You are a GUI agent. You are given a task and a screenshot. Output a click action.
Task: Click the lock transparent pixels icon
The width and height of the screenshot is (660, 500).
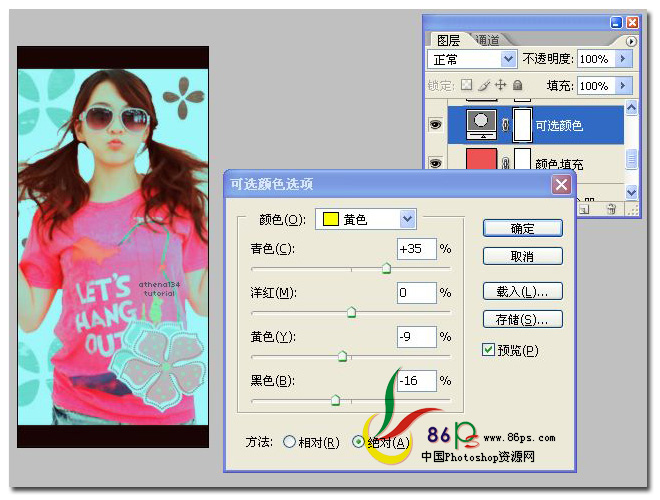click(x=466, y=85)
